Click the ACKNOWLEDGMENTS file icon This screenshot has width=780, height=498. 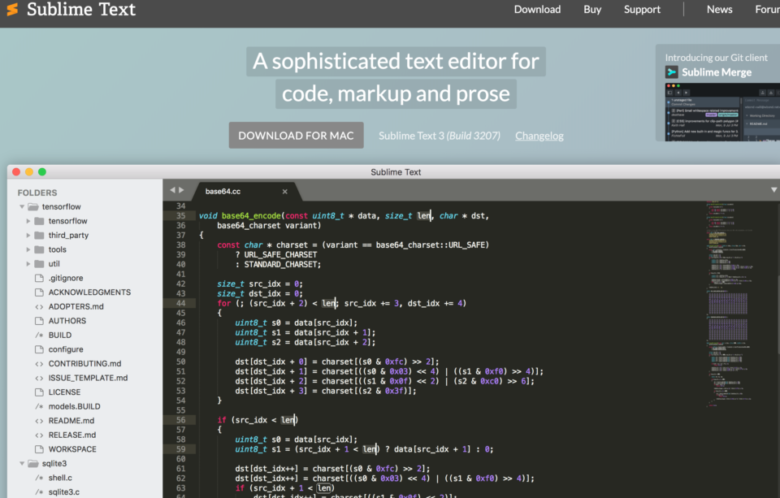coord(39,293)
